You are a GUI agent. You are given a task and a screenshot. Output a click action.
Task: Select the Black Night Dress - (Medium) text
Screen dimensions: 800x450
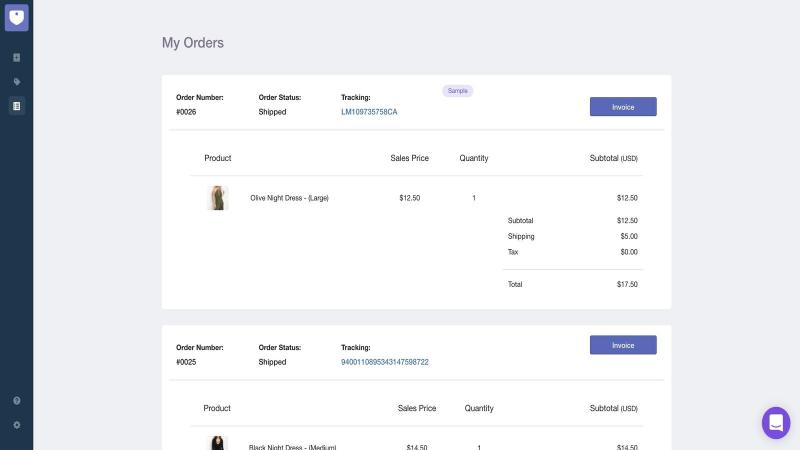click(x=292, y=447)
